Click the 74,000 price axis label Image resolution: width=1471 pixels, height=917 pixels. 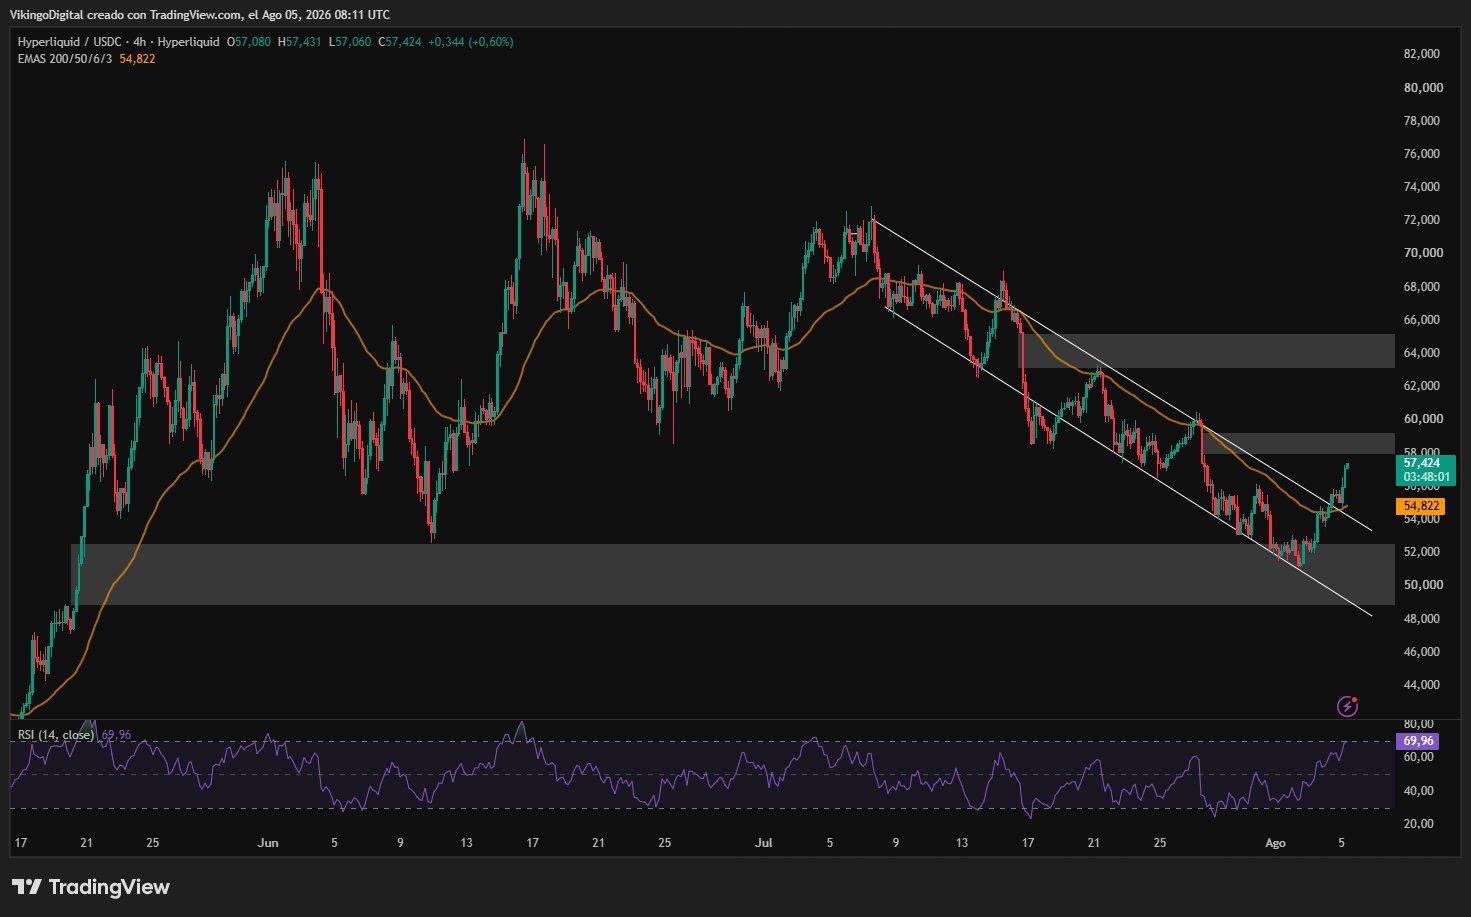[x=1422, y=187]
